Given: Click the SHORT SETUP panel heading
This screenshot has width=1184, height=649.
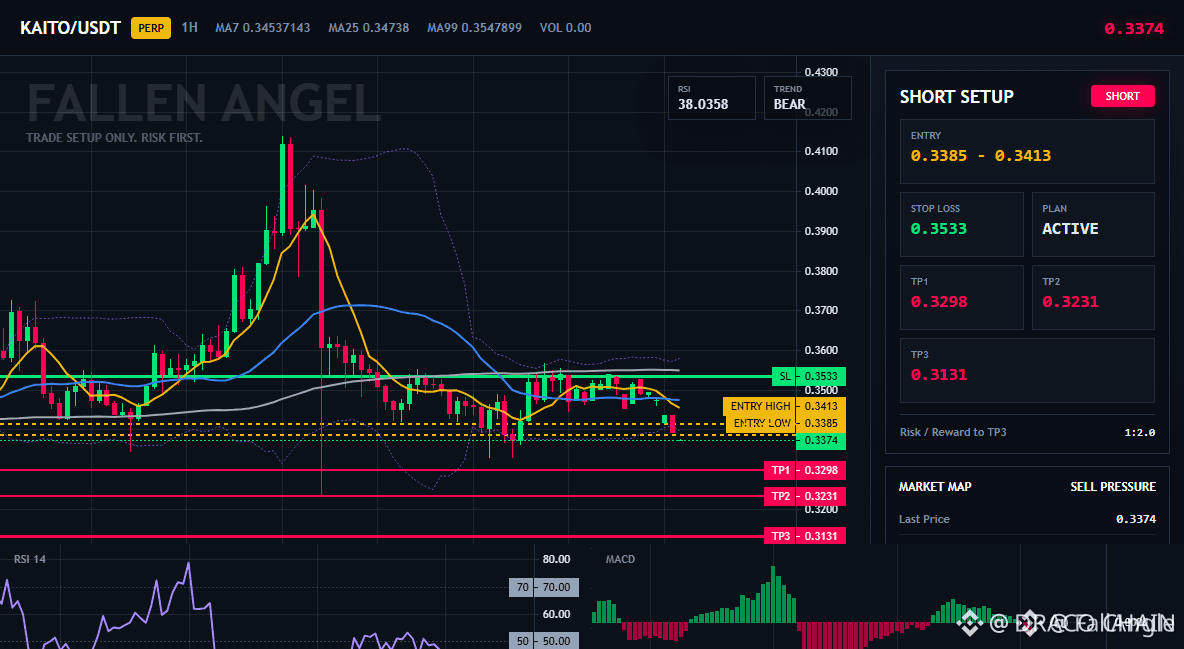Looking at the screenshot, I should (957, 97).
